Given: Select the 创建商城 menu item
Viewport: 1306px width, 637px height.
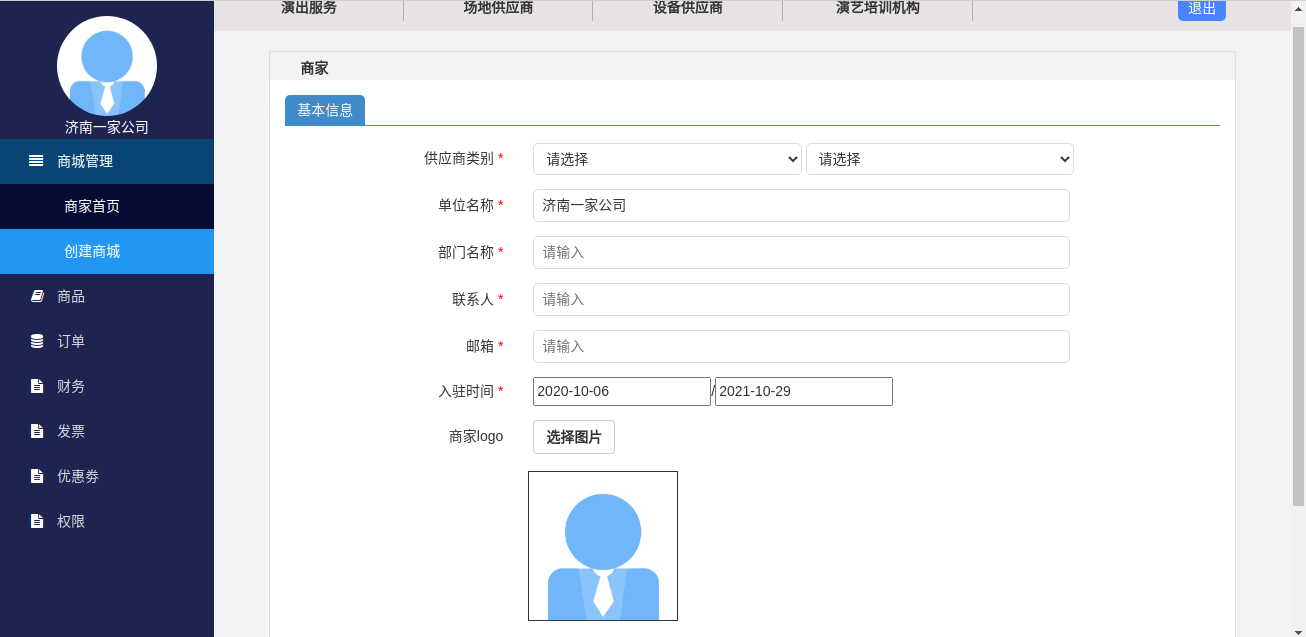Looking at the screenshot, I should point(107,251).
